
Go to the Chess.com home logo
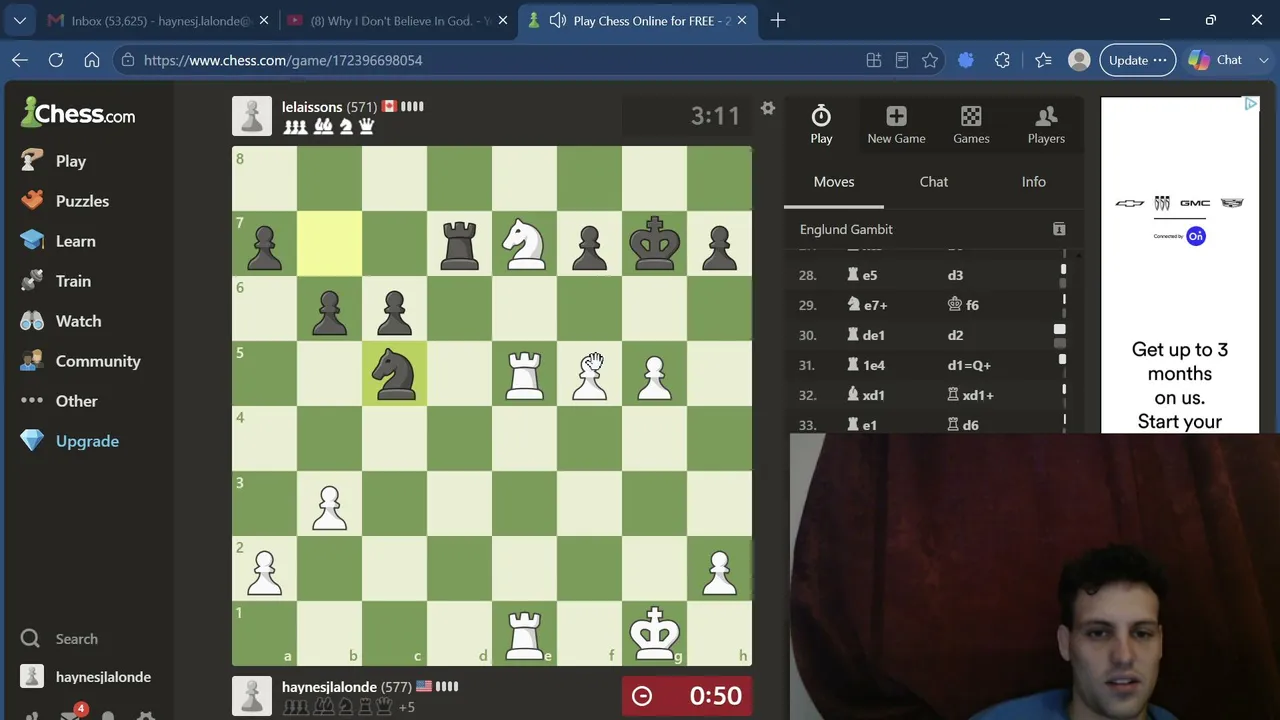click(78, 114)
